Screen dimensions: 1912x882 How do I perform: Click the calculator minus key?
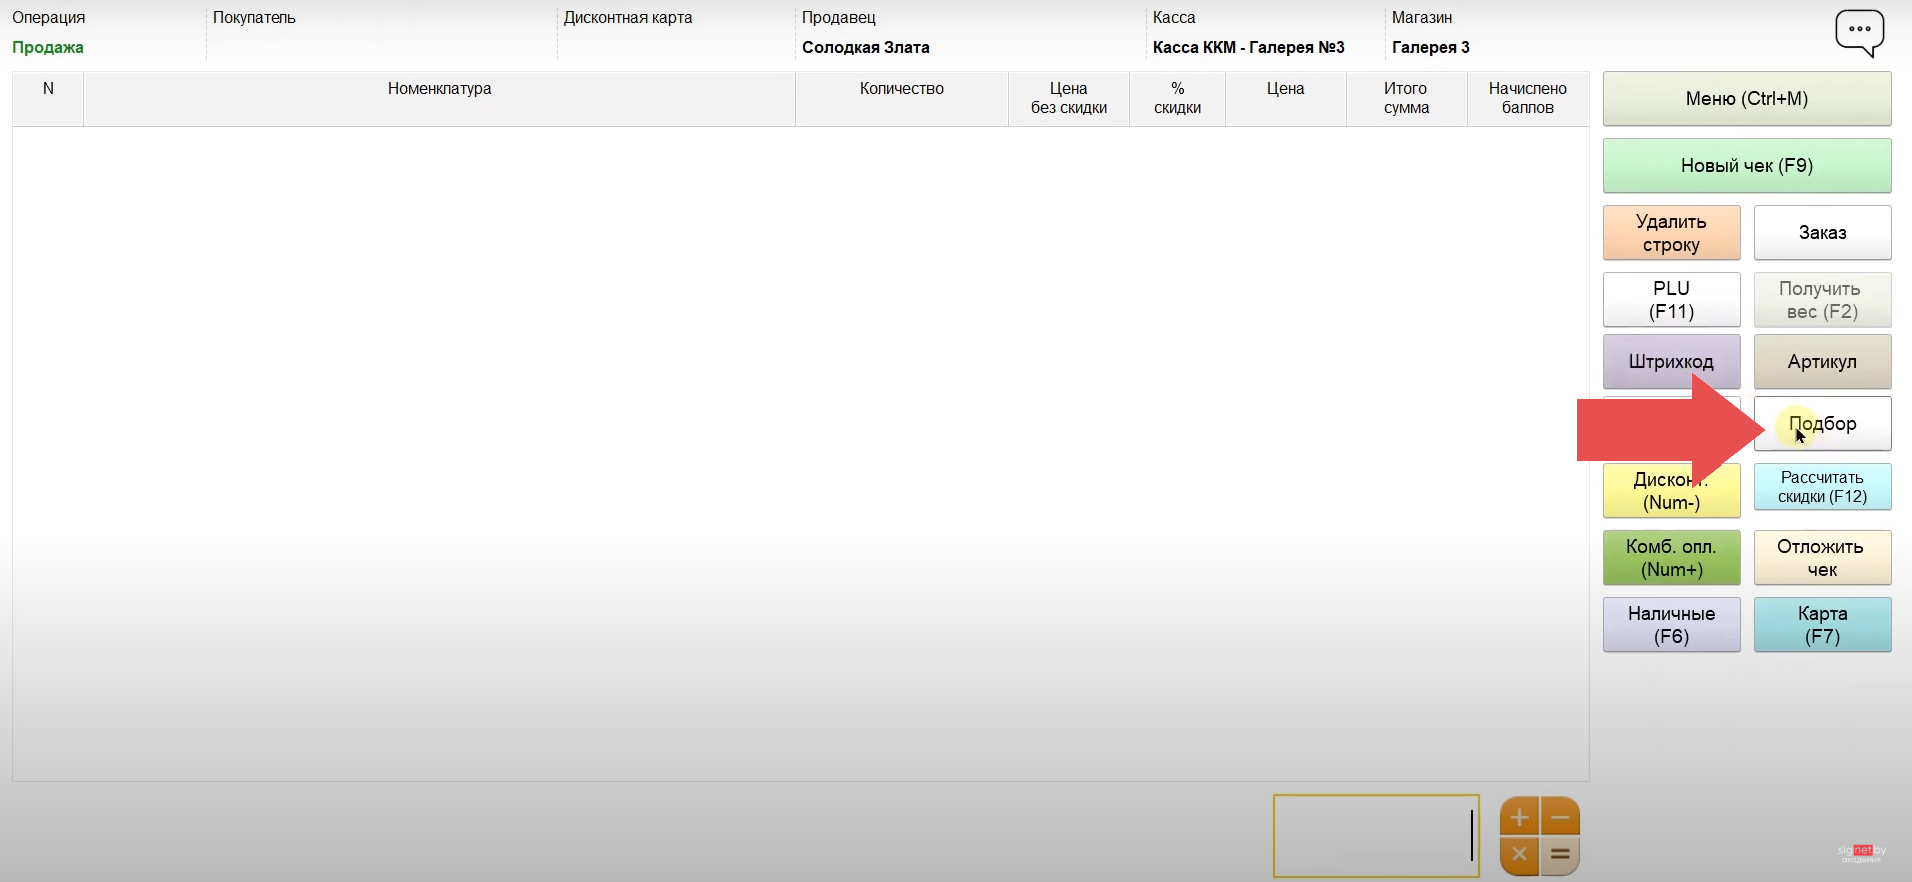[1560, 817]
